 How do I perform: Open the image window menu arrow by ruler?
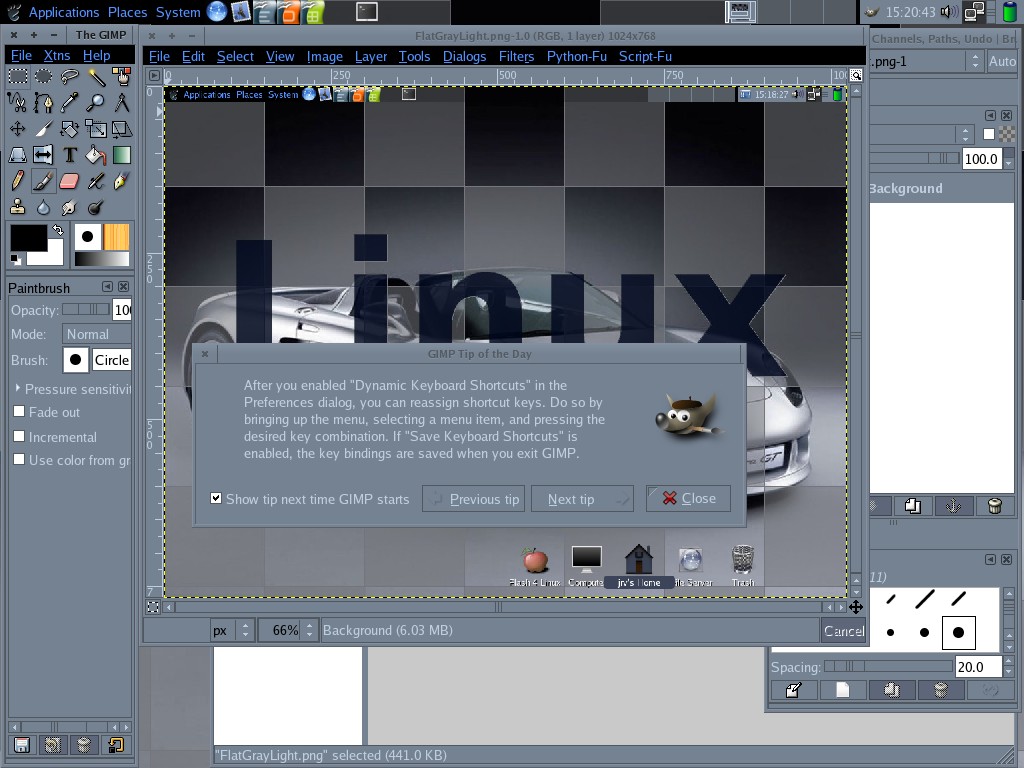(x=154, y=76)
